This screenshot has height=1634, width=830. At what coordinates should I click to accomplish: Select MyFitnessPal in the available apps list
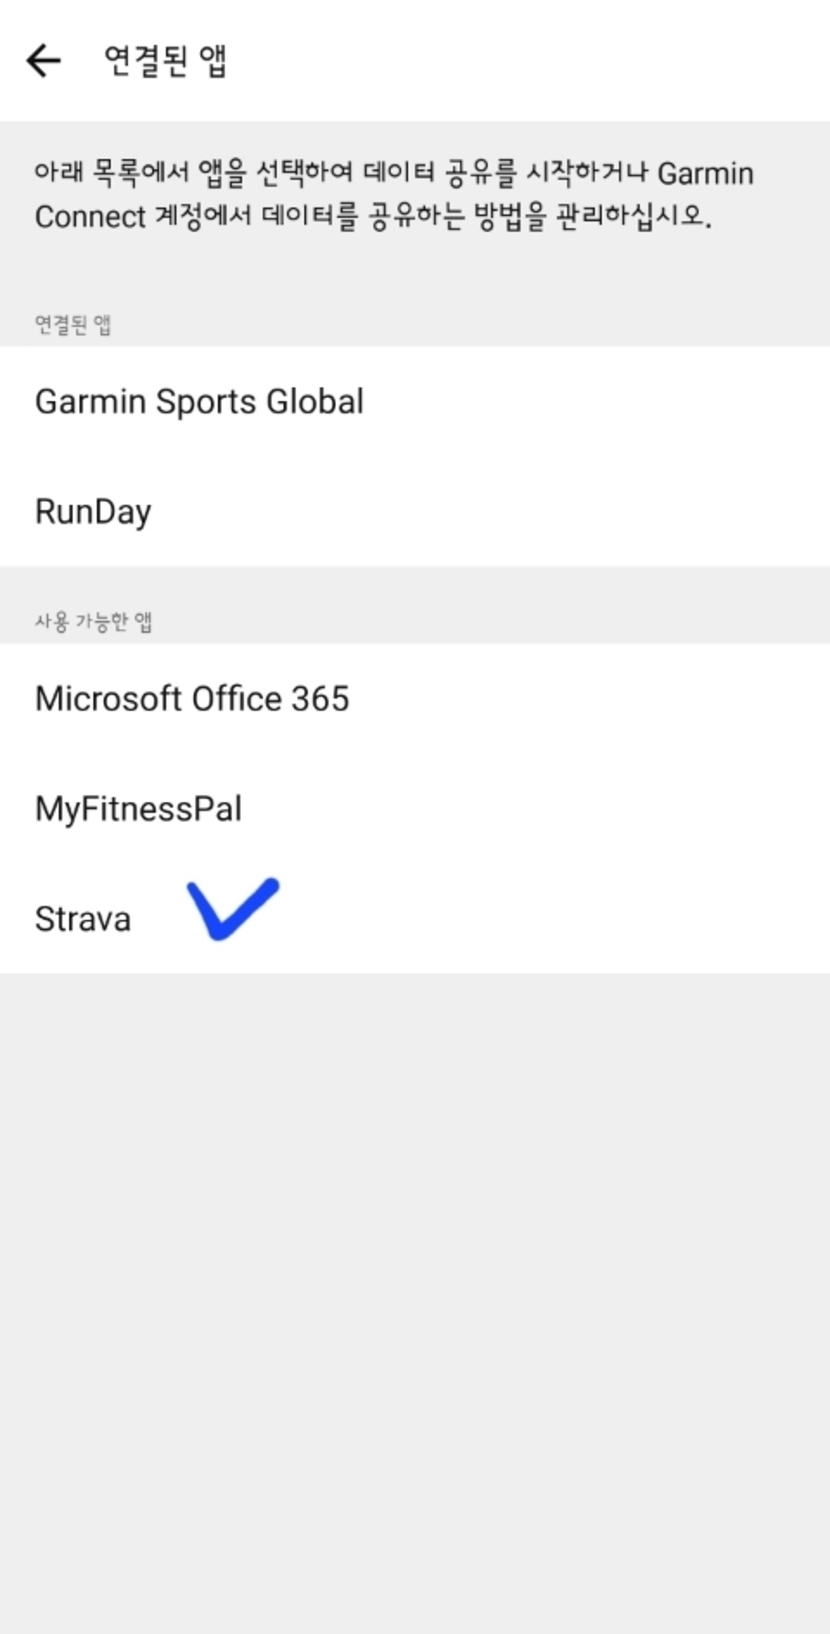[138, 809]
